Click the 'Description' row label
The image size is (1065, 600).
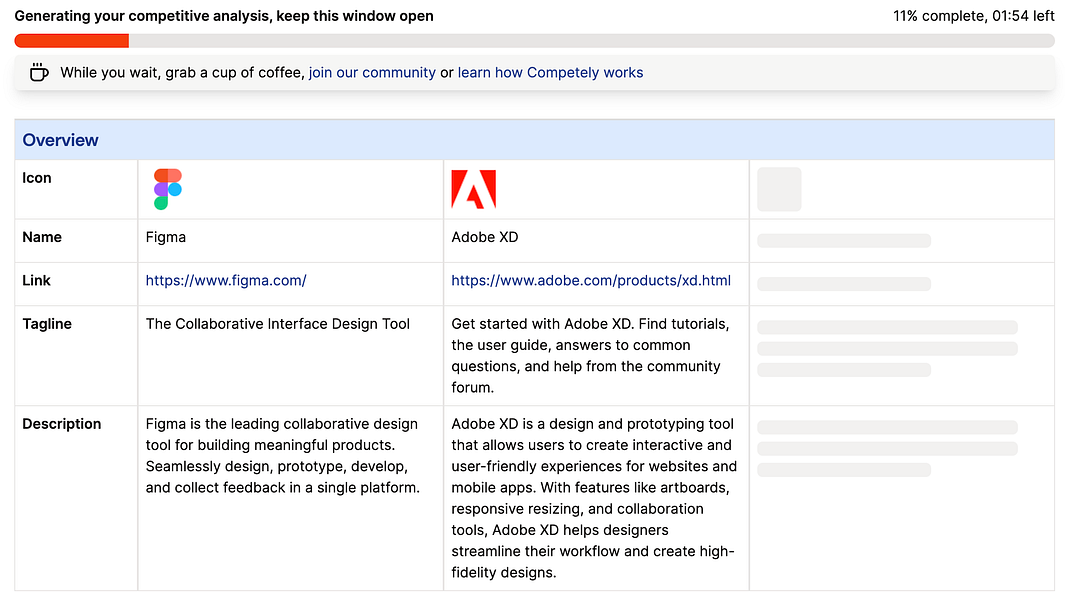coord(62,424)
